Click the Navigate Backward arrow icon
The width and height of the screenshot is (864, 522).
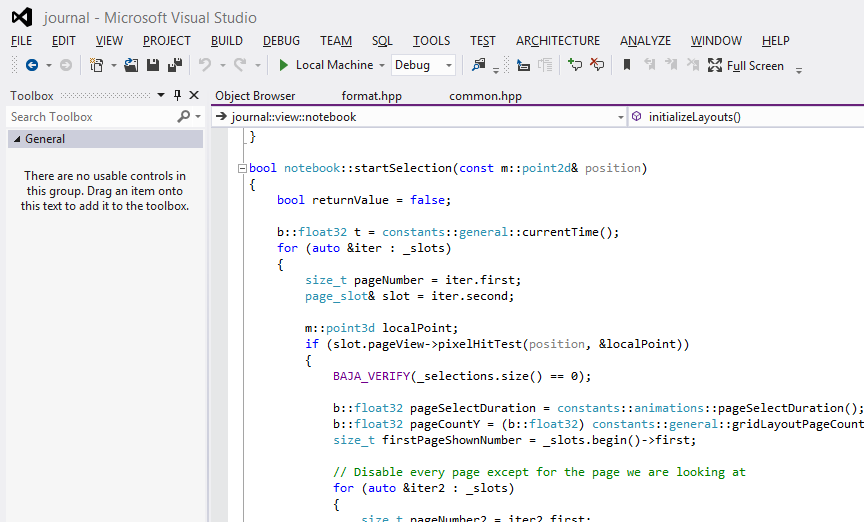point(32,65)
